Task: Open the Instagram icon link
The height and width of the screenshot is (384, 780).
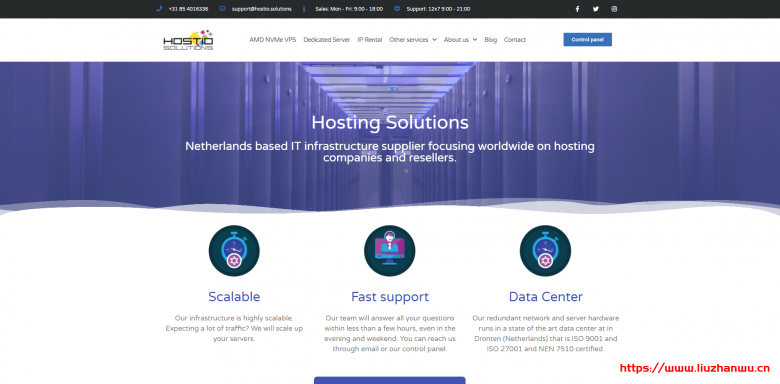Action: [x=614, y=9]
